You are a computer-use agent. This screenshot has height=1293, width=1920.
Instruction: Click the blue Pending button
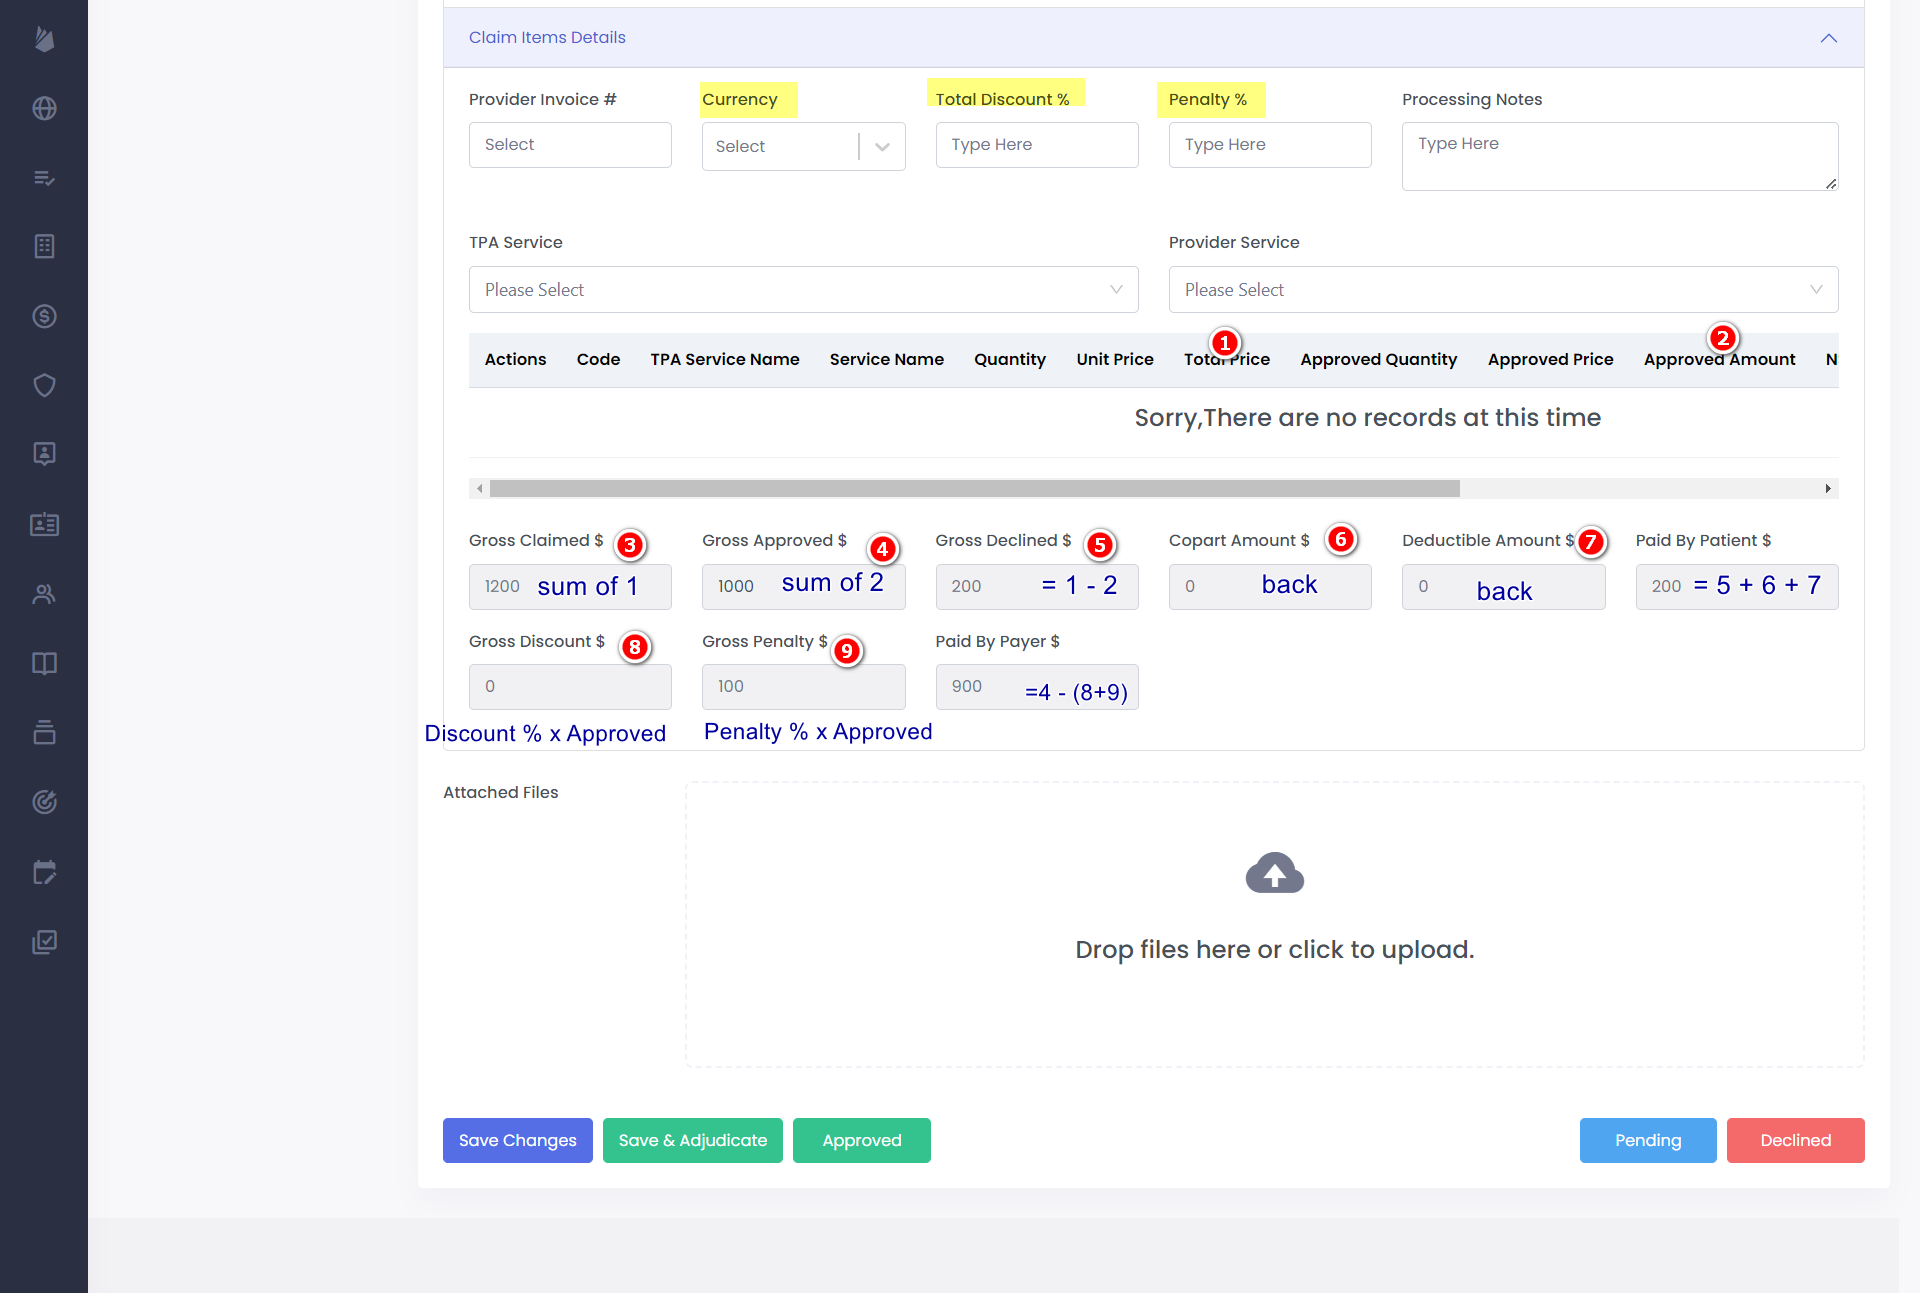[x=1647, y=1140]
